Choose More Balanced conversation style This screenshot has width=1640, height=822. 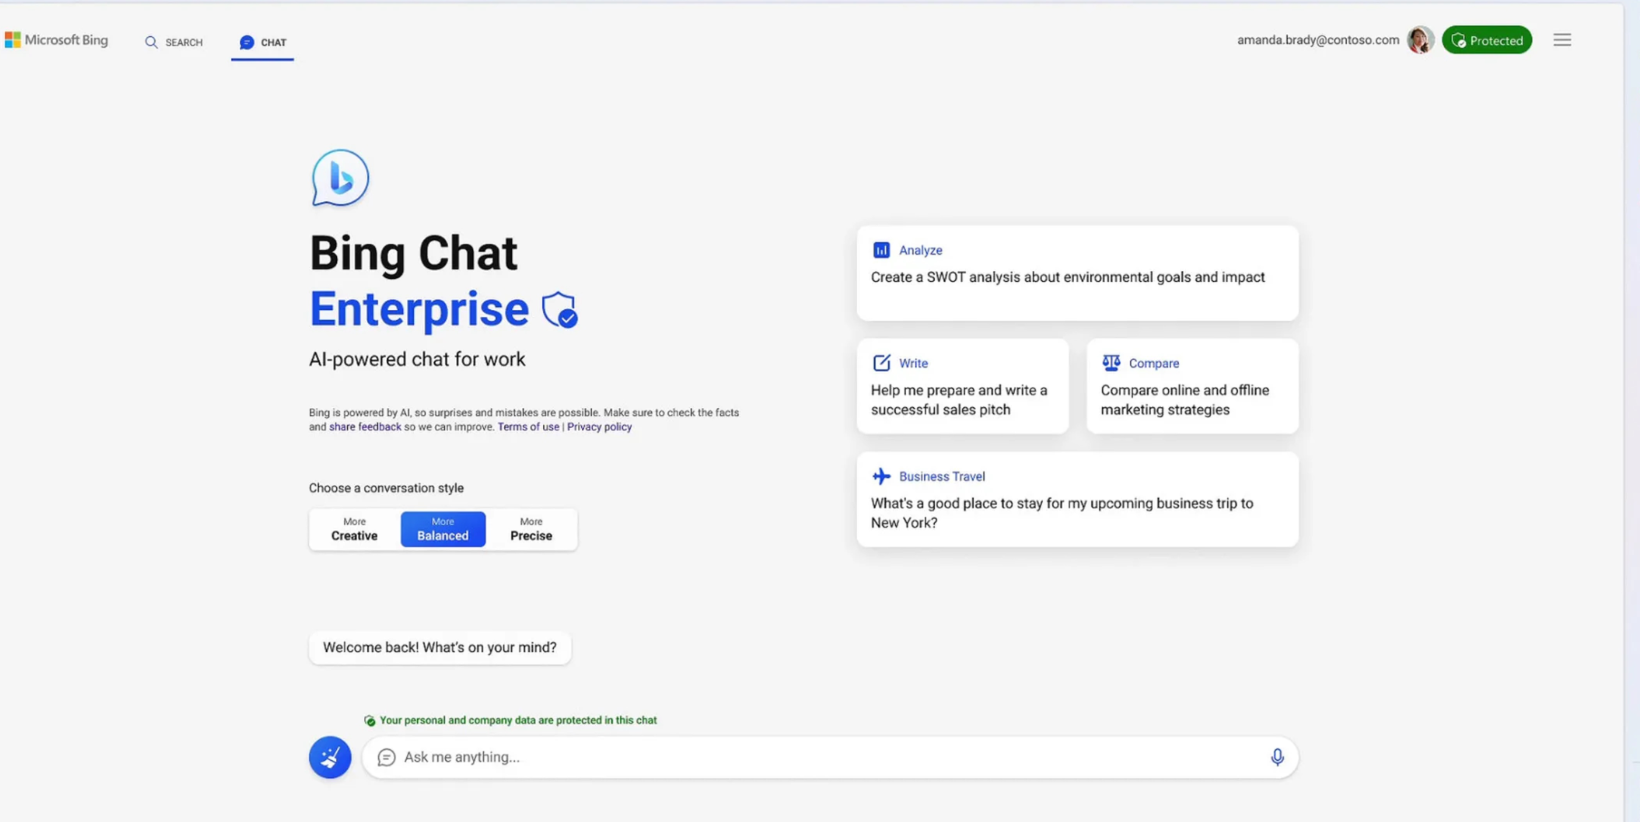[443, 529]
